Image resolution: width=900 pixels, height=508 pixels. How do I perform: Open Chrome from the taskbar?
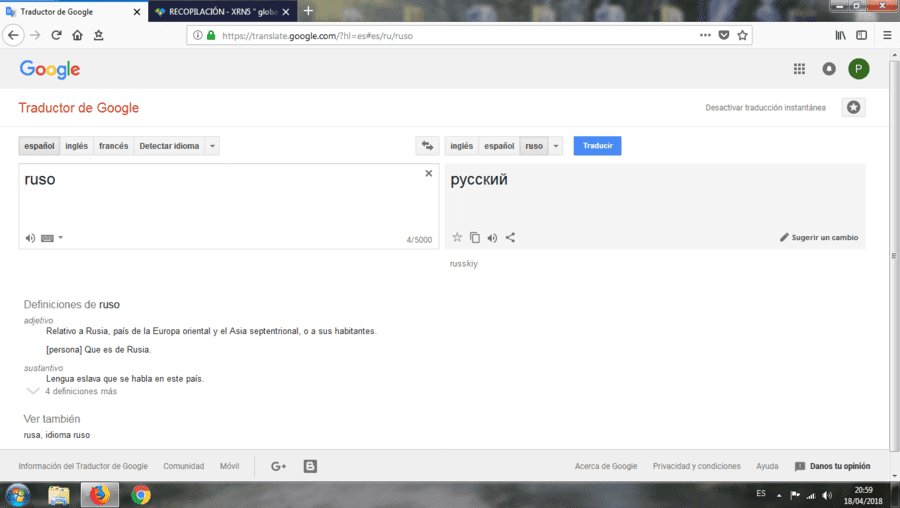click(141, 495)
